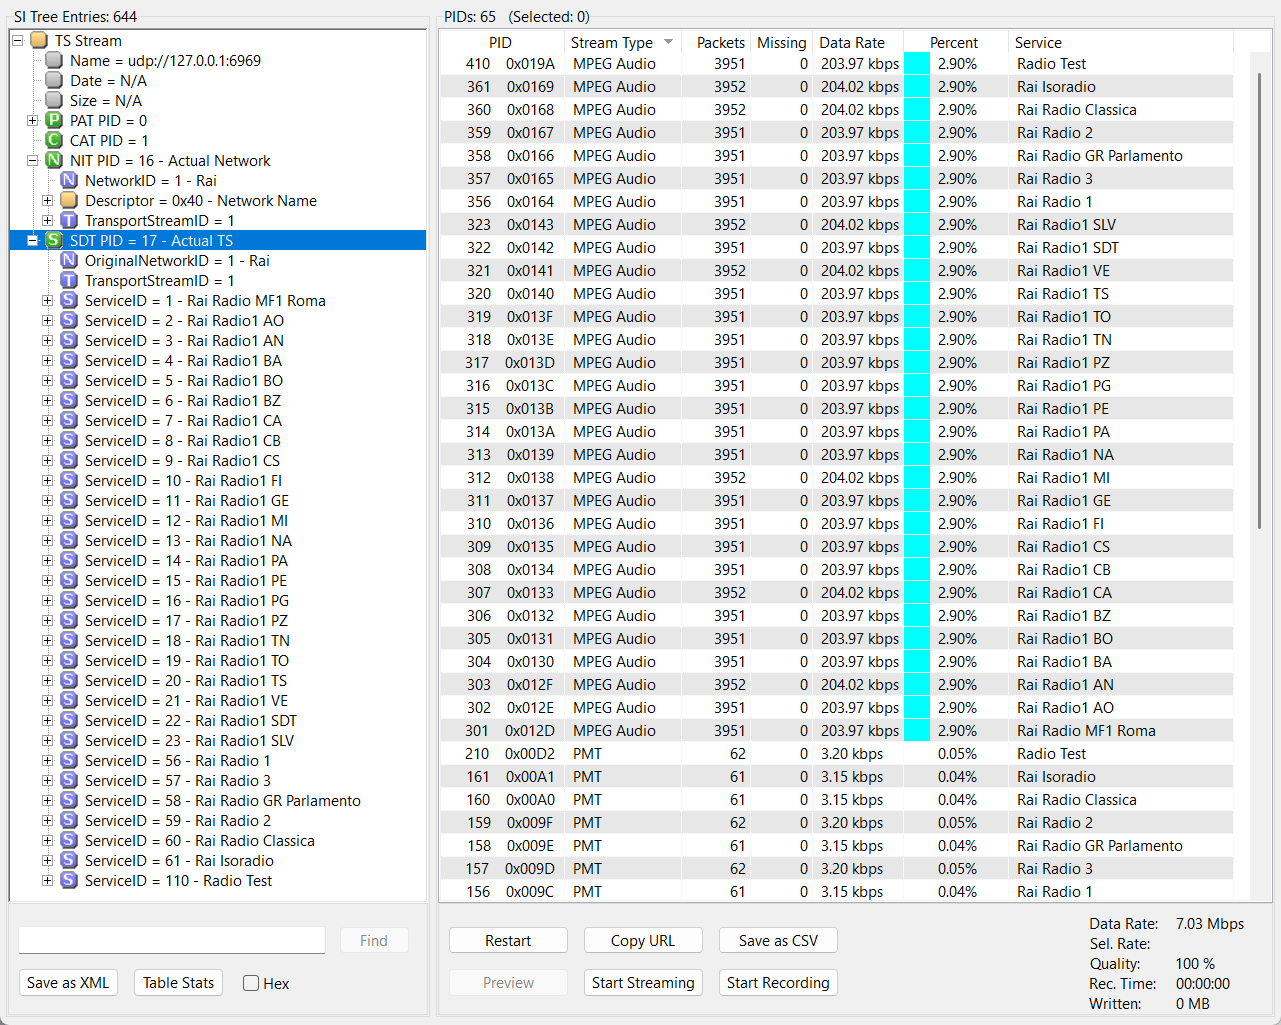Select the PID 210 PMT Radio Test row
The width and height of the screenshot is (1281, 1025).
pos(836,754)
